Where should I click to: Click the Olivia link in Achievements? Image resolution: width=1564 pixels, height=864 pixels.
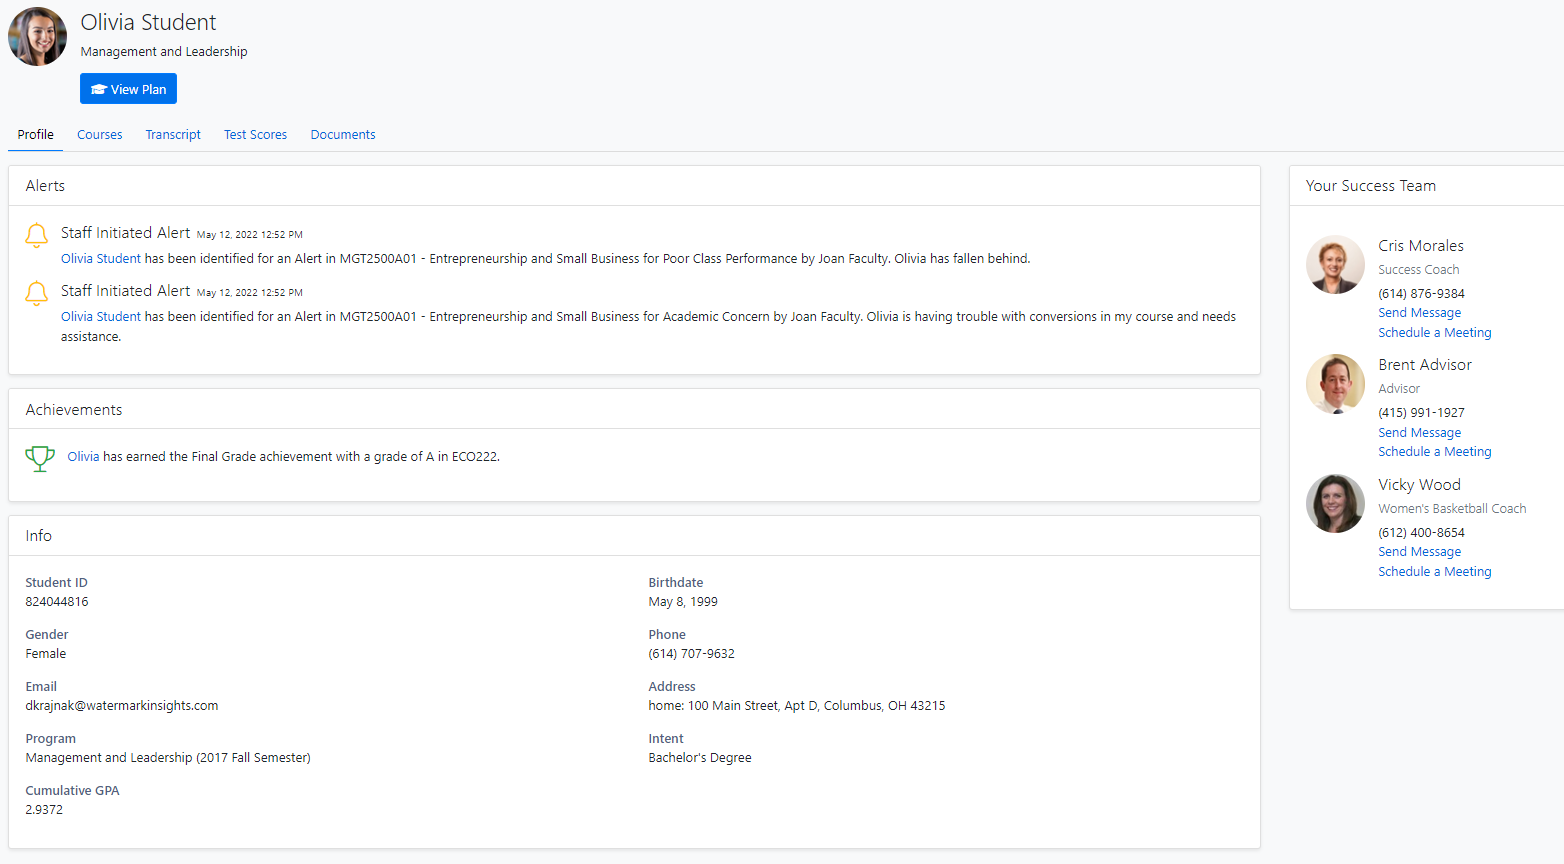(x=83, y=456)
